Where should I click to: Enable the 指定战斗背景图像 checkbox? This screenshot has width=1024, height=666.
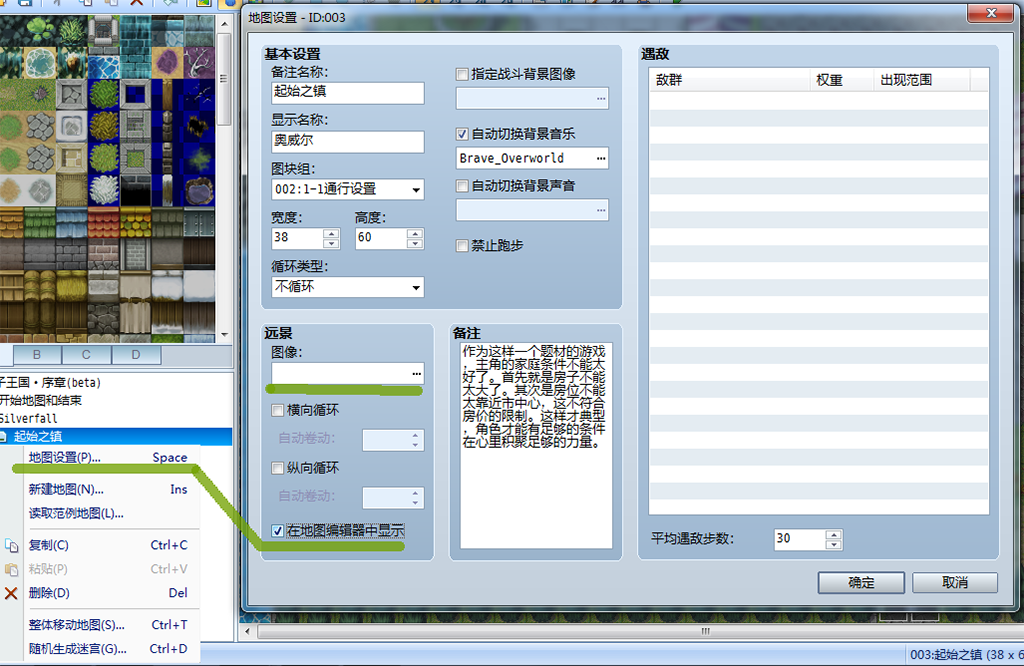pos(462,74)
